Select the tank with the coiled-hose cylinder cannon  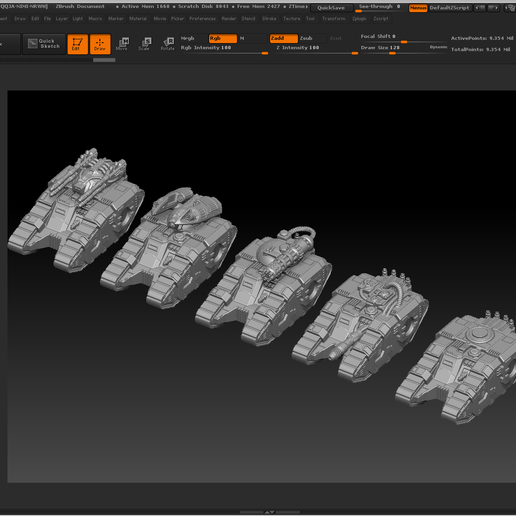tap(263, 287)
